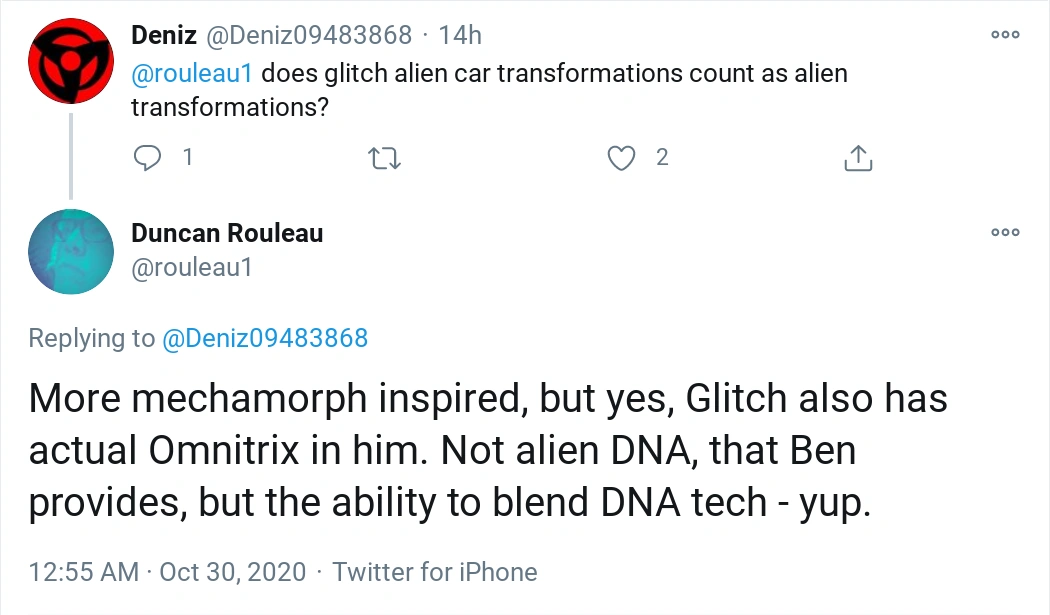Click the Deniz display name
This screenshot has width=1050, height=615.
click(163, 35)
